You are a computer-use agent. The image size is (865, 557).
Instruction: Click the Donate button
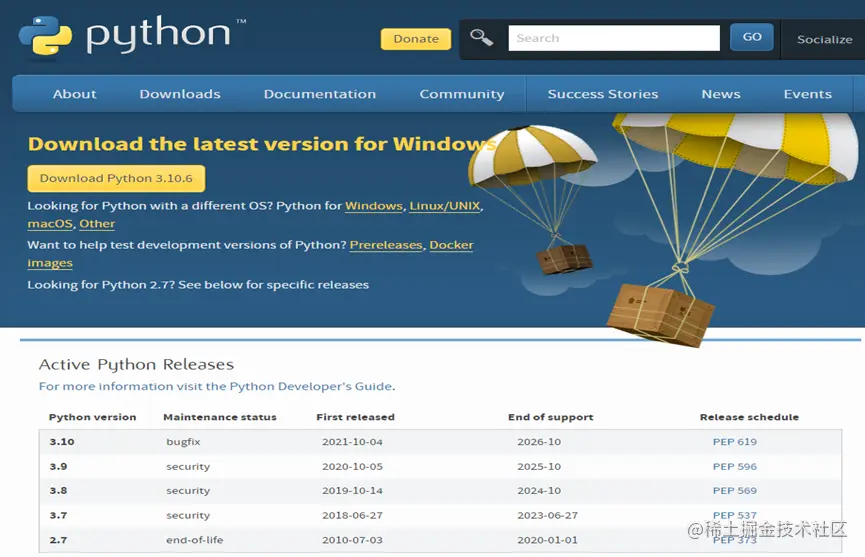pyautogui.click(x=416, y=39)
